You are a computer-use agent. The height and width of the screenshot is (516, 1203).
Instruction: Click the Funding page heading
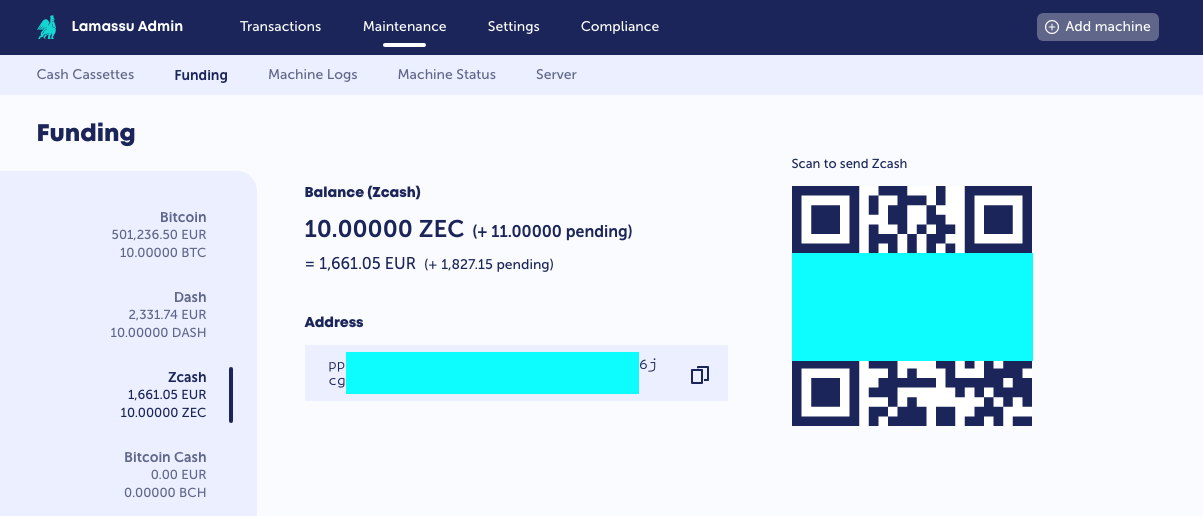(x=86, y=133)
